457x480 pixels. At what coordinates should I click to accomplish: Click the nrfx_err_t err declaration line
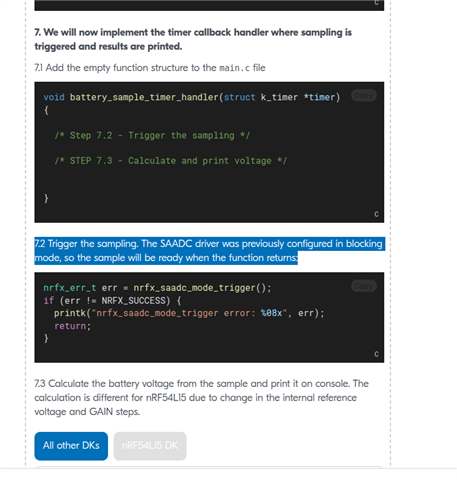click(157, 288)
